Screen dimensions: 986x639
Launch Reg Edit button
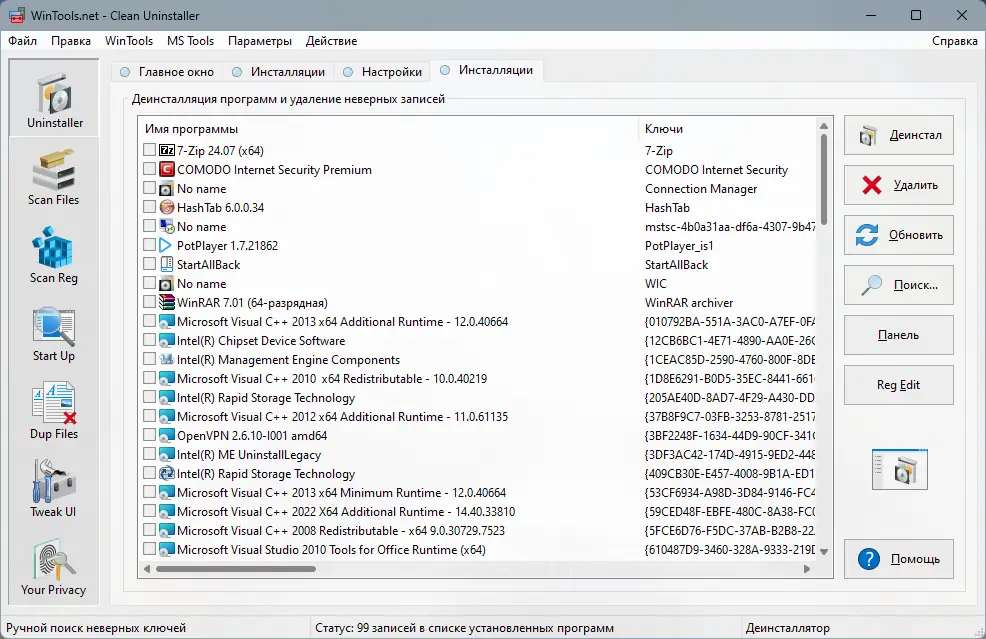899,385
